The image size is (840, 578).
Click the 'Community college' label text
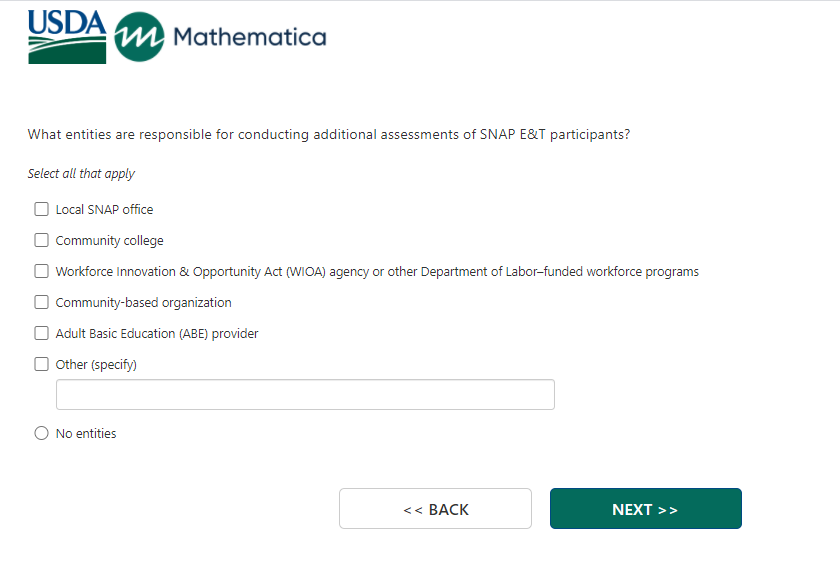coord(109,241)
